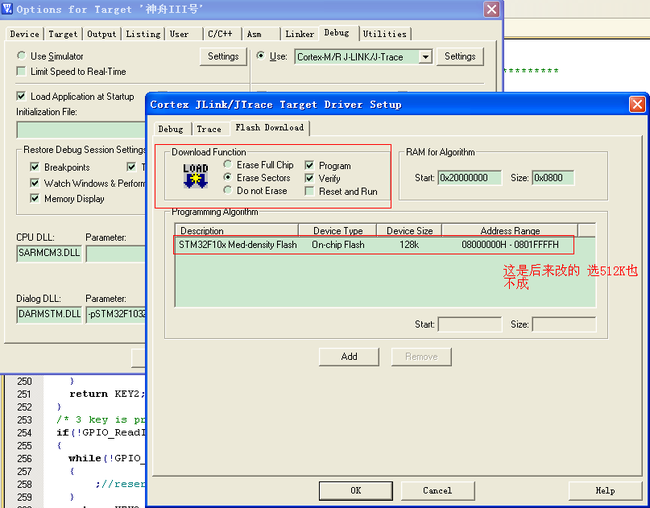The image size is (650, 508).
Task: Enable Limit Speed to Real-Time checkbox
Action: pyautogui.click(x=21, y=71)
